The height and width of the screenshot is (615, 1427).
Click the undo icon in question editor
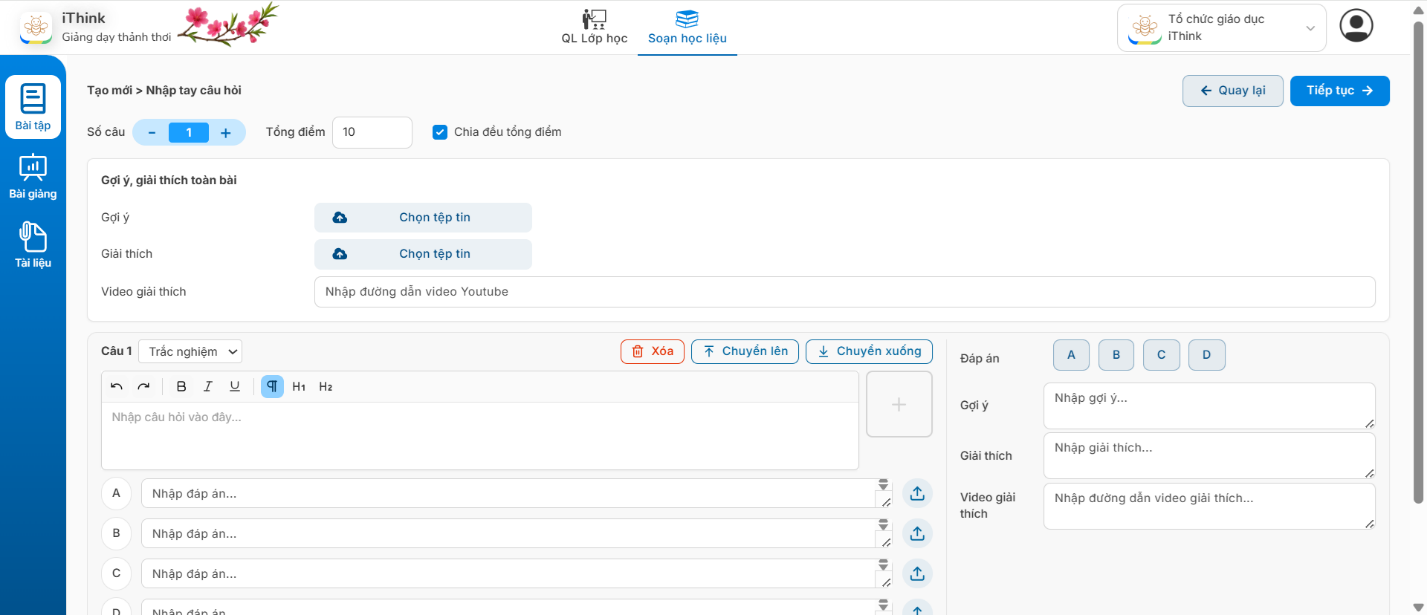[x=117, y=387]
